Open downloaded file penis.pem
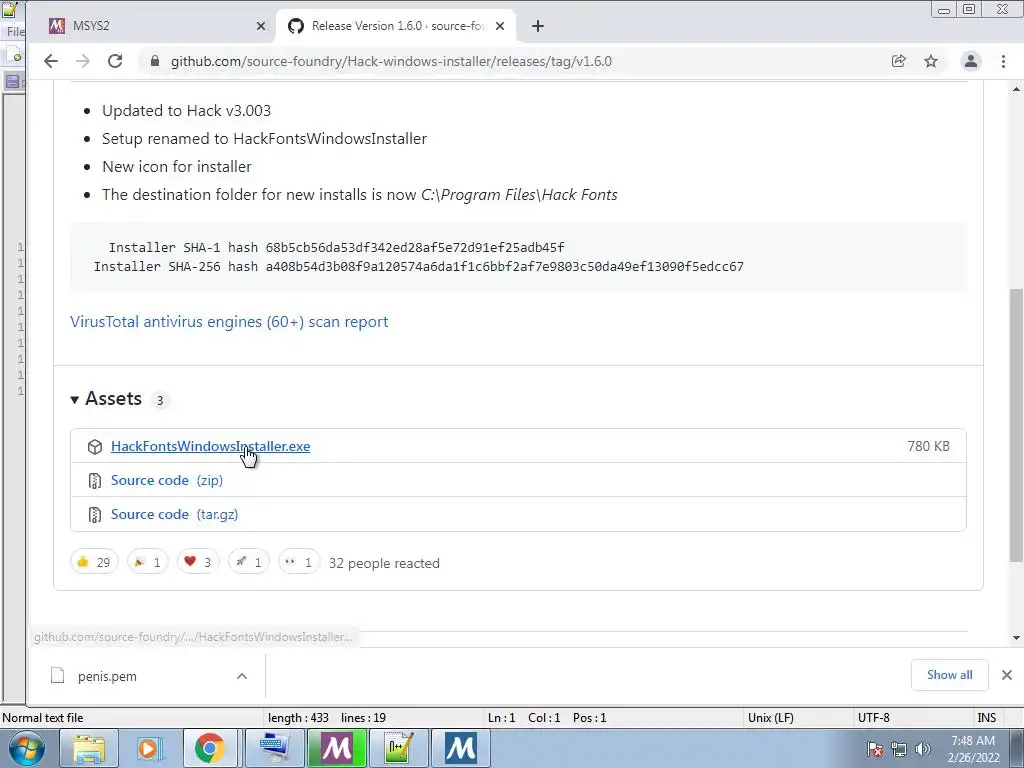The height and width of the screenshot is (768, 1024). click(x=107, y=677)
